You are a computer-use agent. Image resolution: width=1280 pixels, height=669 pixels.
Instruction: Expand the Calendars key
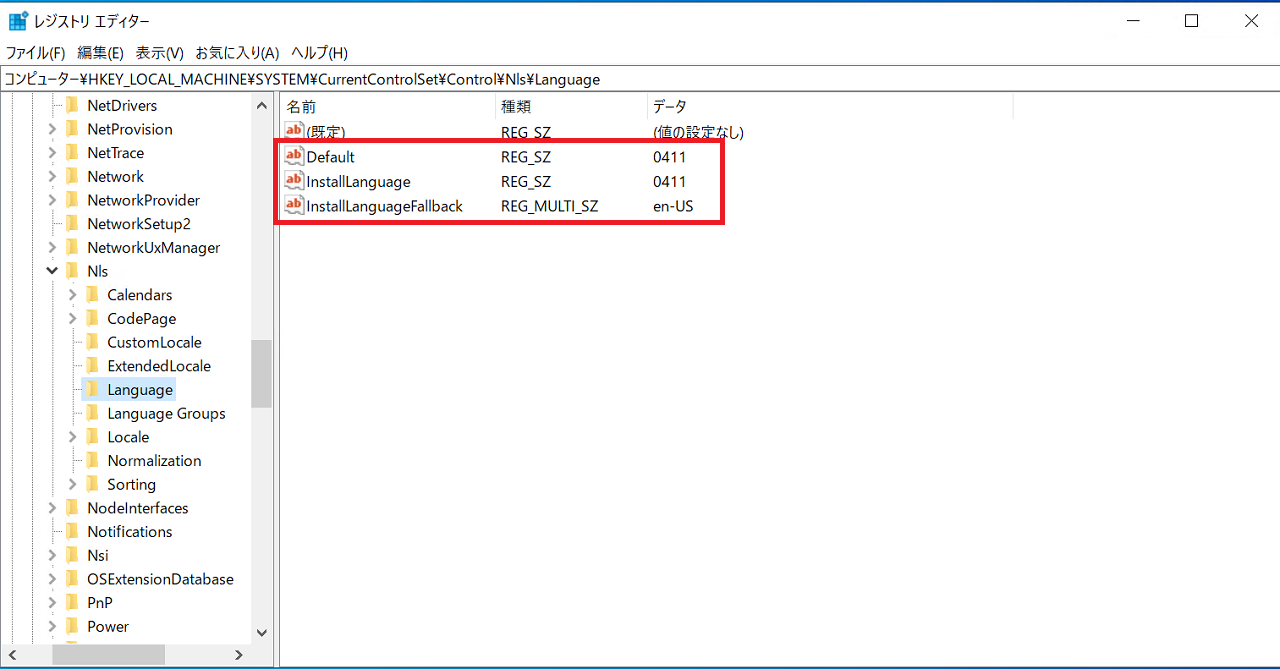pyautogui.click(x=72, y=295)
